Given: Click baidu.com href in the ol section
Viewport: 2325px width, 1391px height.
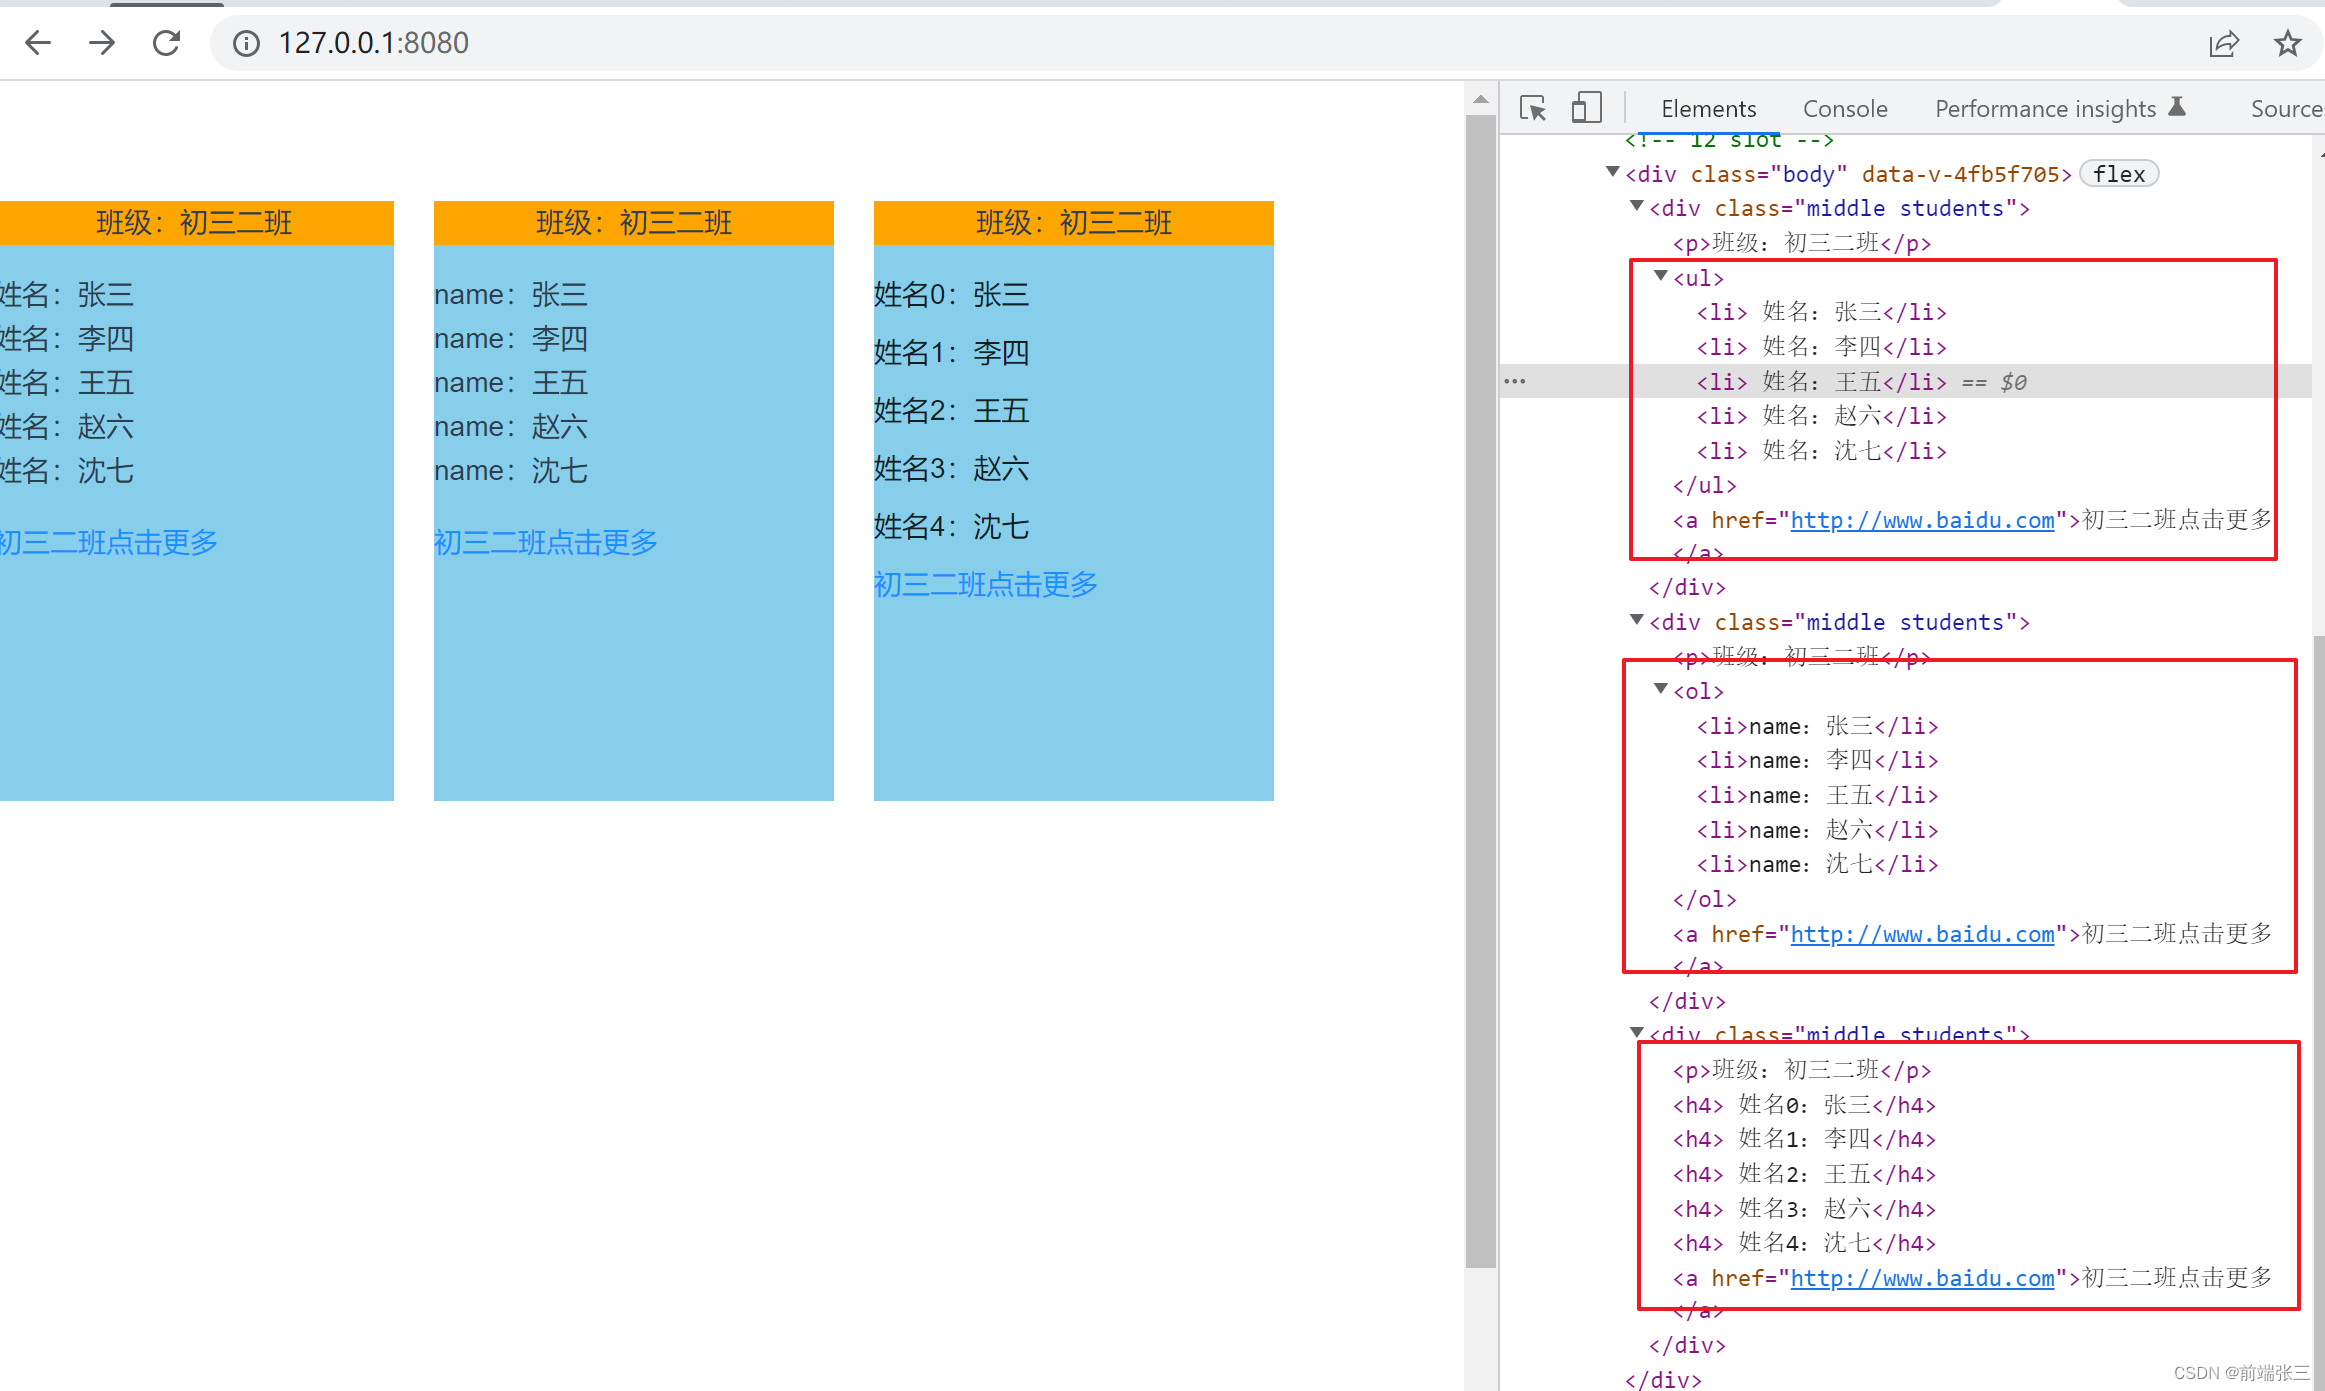Looking at the screenshot, I should click(x=1921, y=934).
